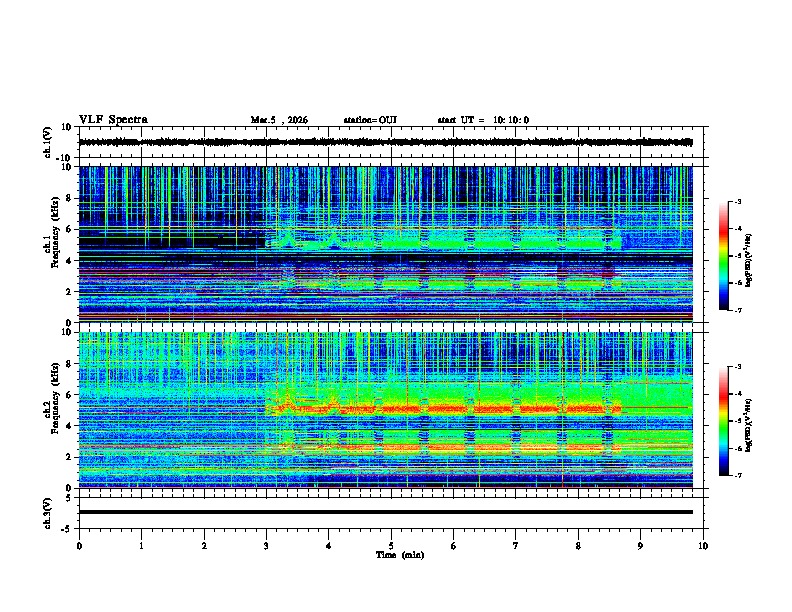Click the "-7" value below ch.2 color bar
This screenshot has height=612, width=792.
click(x=737, y=476)
